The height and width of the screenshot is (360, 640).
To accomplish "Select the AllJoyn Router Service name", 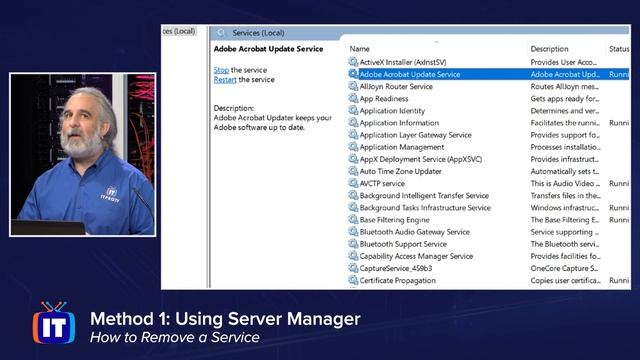I will 396,87.
